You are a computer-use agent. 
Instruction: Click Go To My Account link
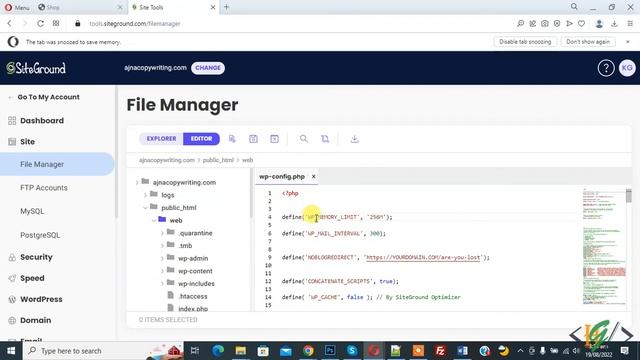click(48, 97)
